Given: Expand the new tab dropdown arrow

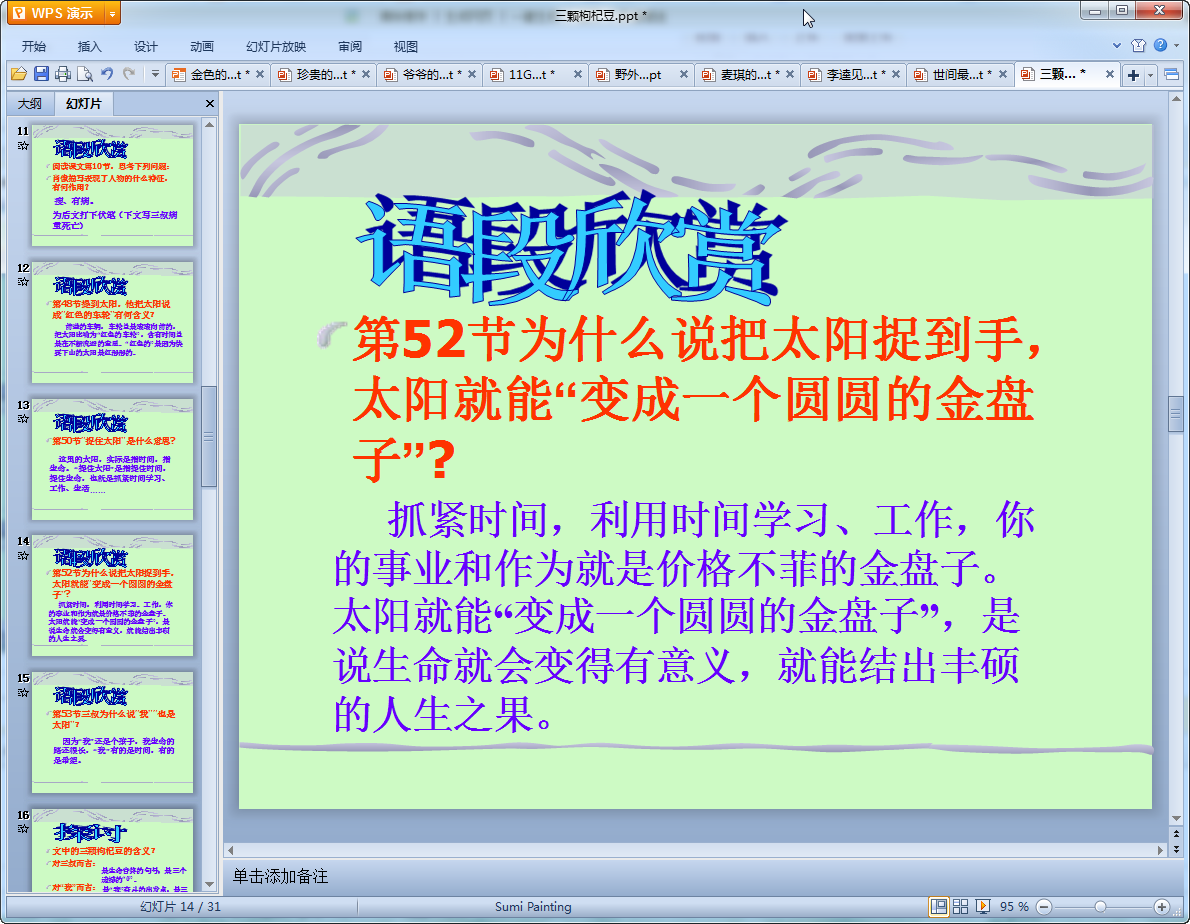Looking at the screenshot, I should tap(1151, 75).
